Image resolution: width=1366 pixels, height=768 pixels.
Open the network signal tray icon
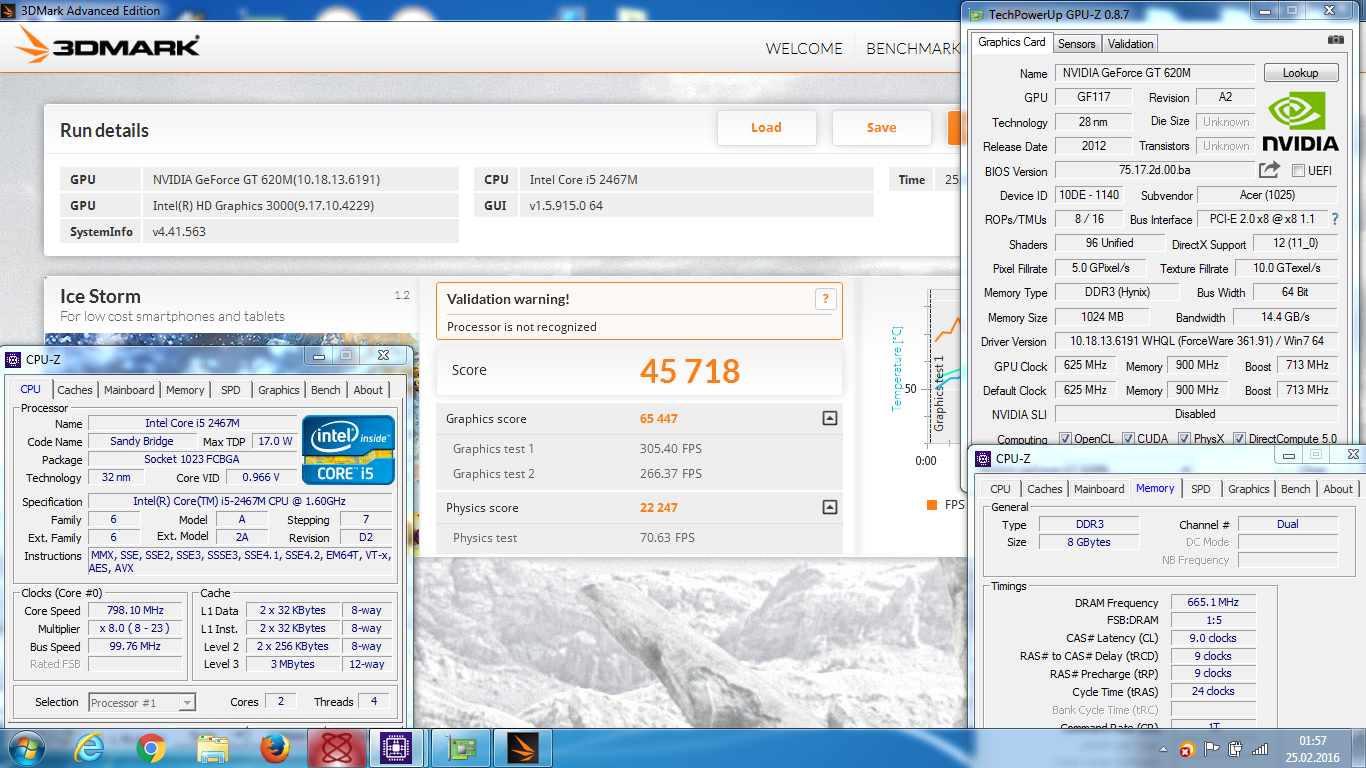coord(1261,749)
